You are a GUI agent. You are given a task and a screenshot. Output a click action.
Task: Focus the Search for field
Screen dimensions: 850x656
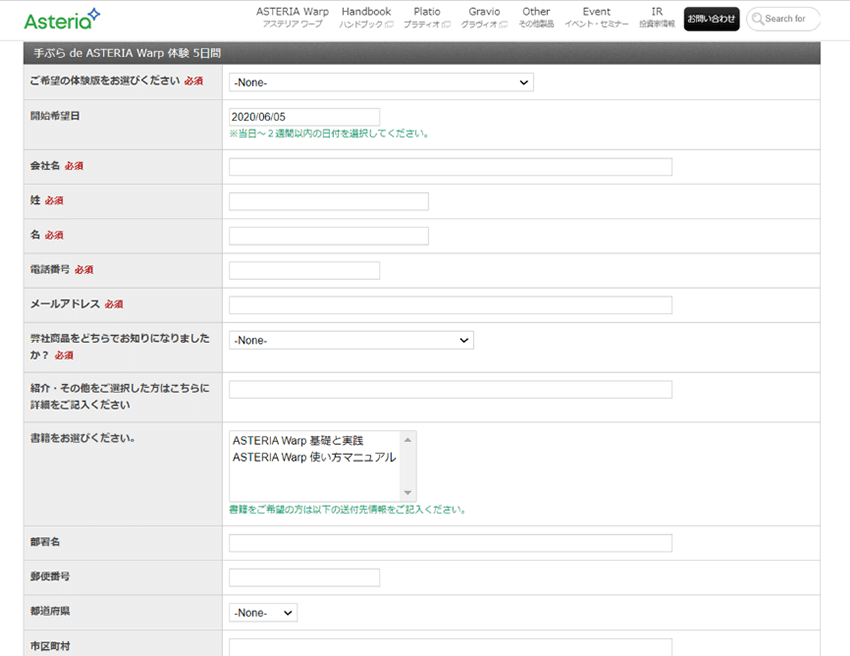(x=784, y=19)
